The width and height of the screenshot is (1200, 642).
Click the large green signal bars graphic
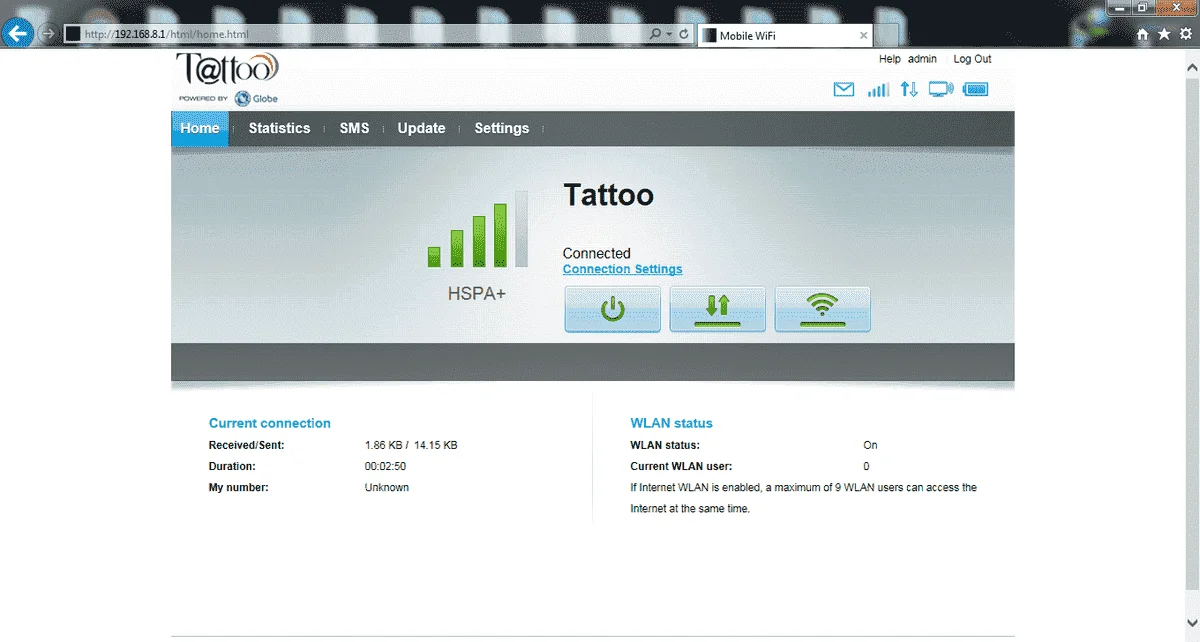[x=478, y=229]
